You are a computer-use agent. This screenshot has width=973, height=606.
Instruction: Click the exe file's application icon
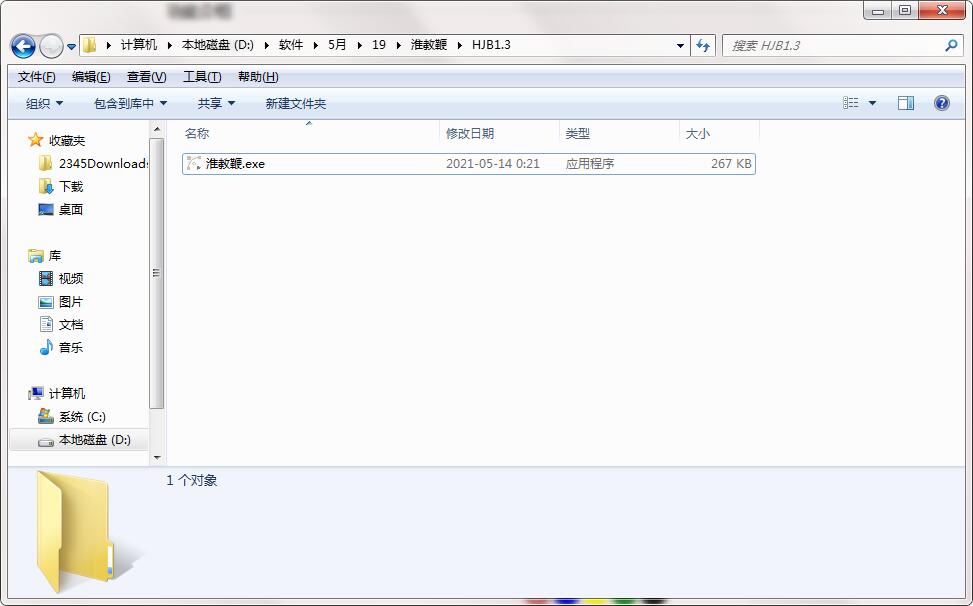(x=194, y=164)
